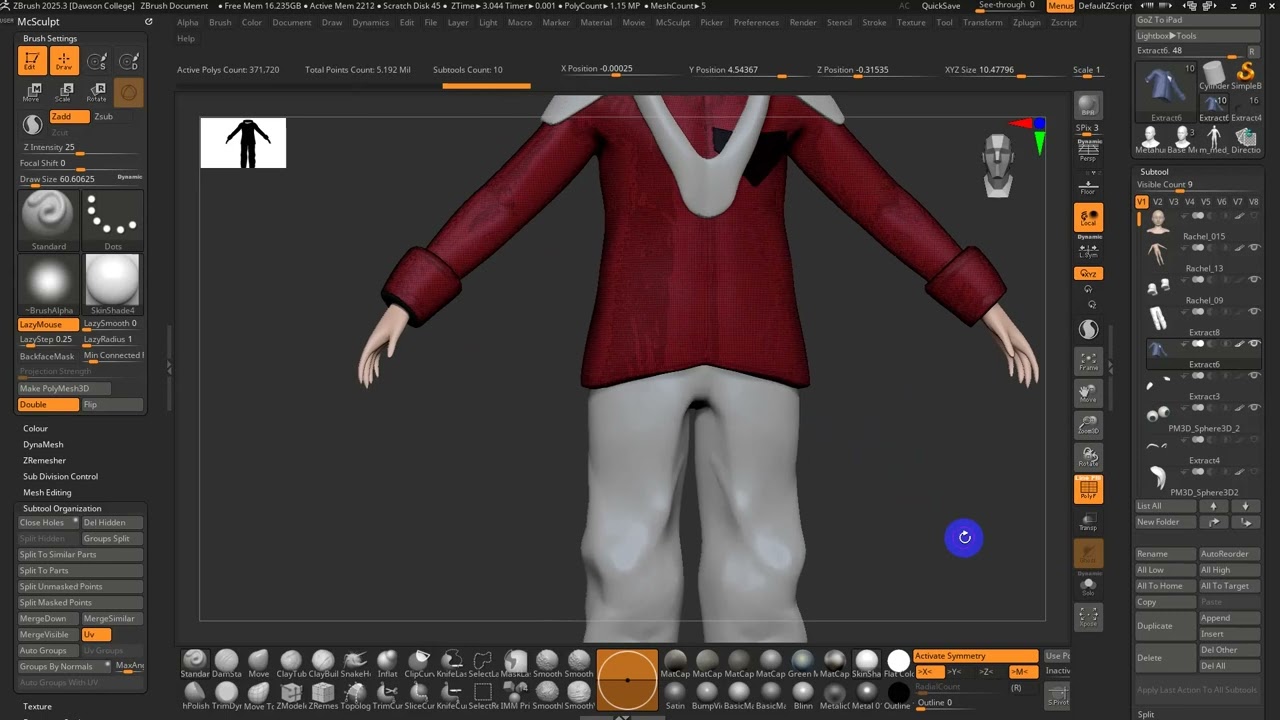Expand the DynaMesh subpalette
The width and height of the screenshot is (1280, 720).
(x=43, y=444)
